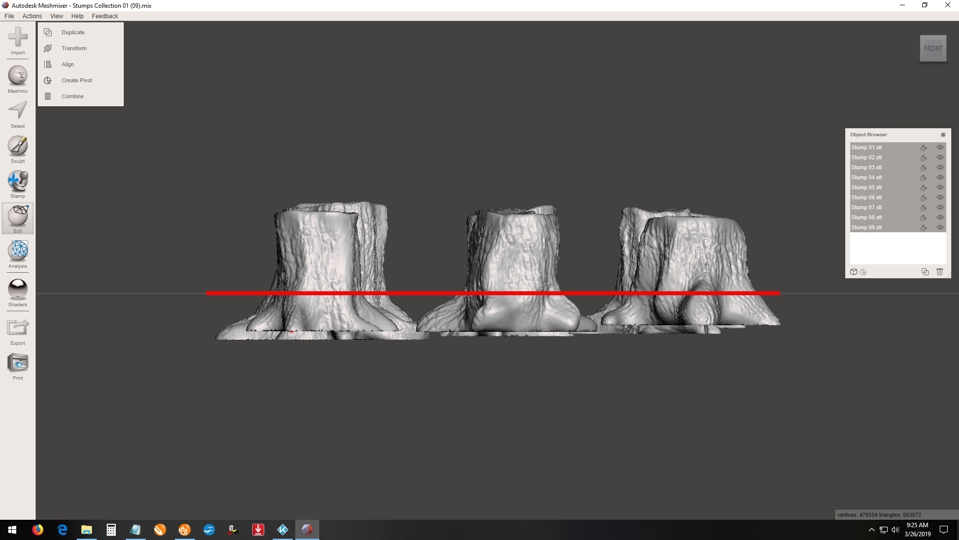Select Stump 01.stl in Object Browser

pos(867,147)
